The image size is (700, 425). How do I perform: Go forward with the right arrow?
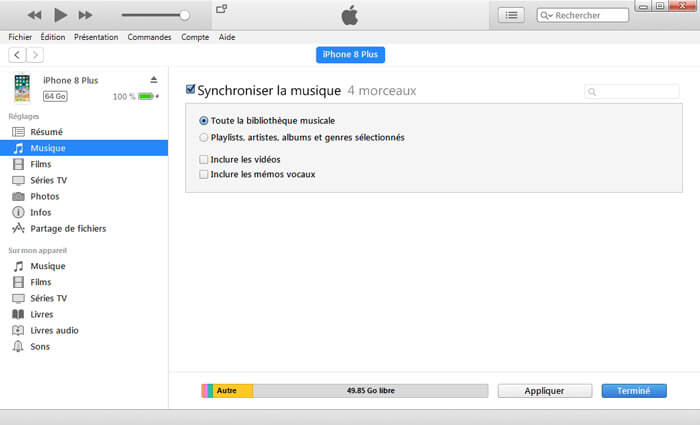(x=35, y=55)
